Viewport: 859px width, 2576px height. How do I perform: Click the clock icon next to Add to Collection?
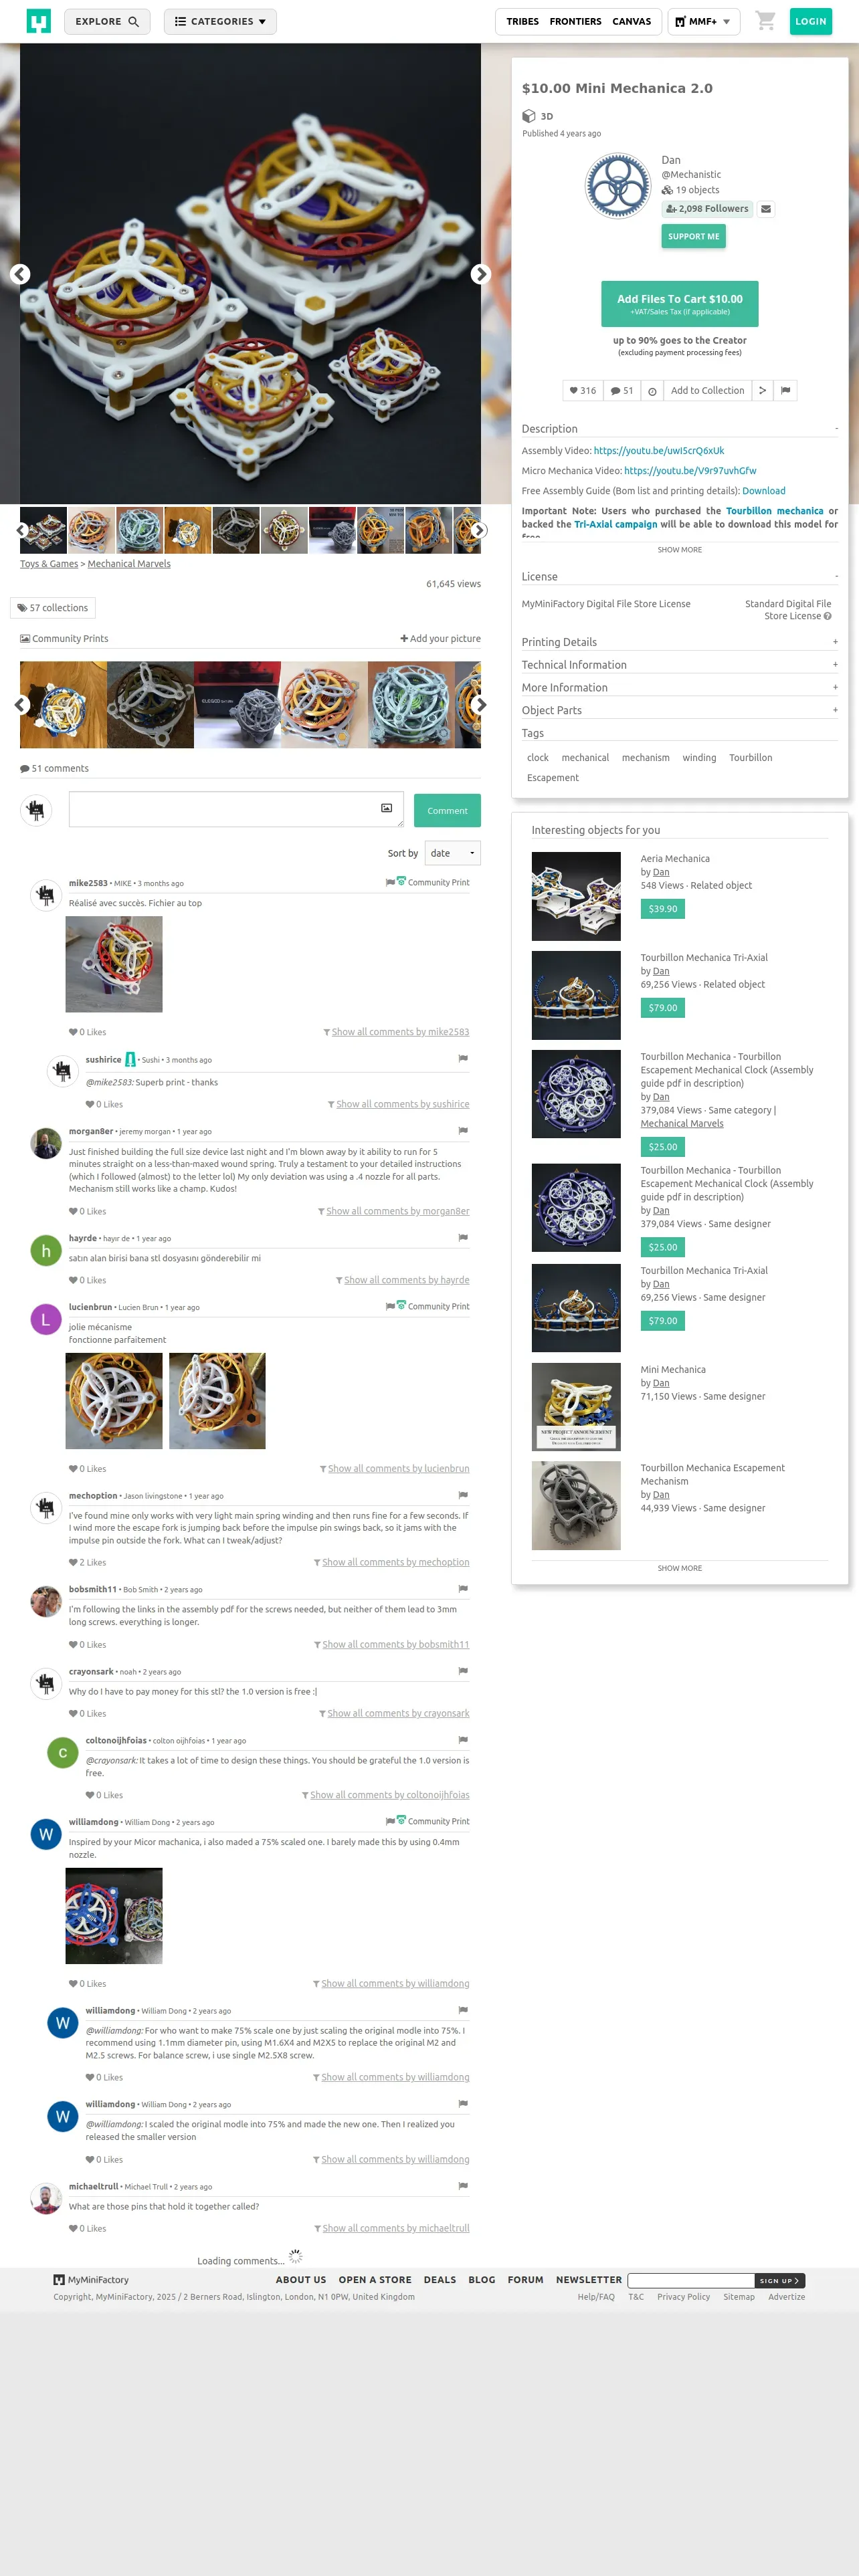[x=652, y=391]
